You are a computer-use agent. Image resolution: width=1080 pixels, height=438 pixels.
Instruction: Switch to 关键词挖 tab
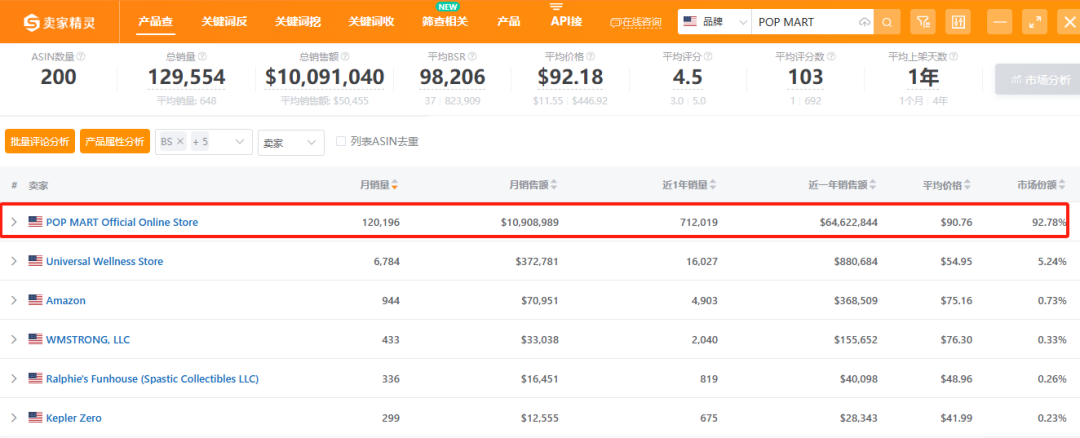click(298, 21)
